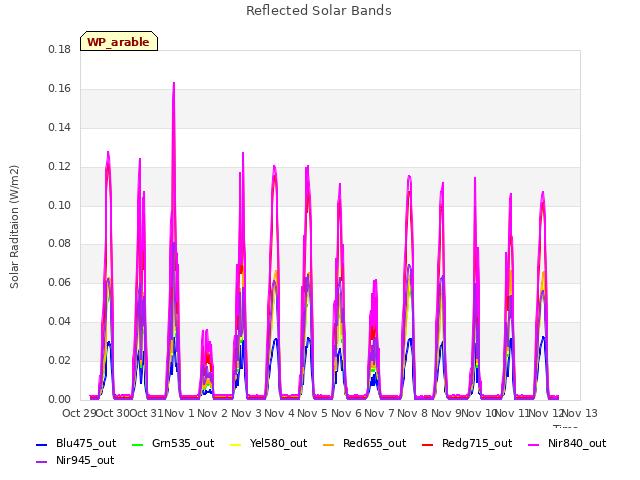Click the 0.06 y-axis tick label

[60, 282]
